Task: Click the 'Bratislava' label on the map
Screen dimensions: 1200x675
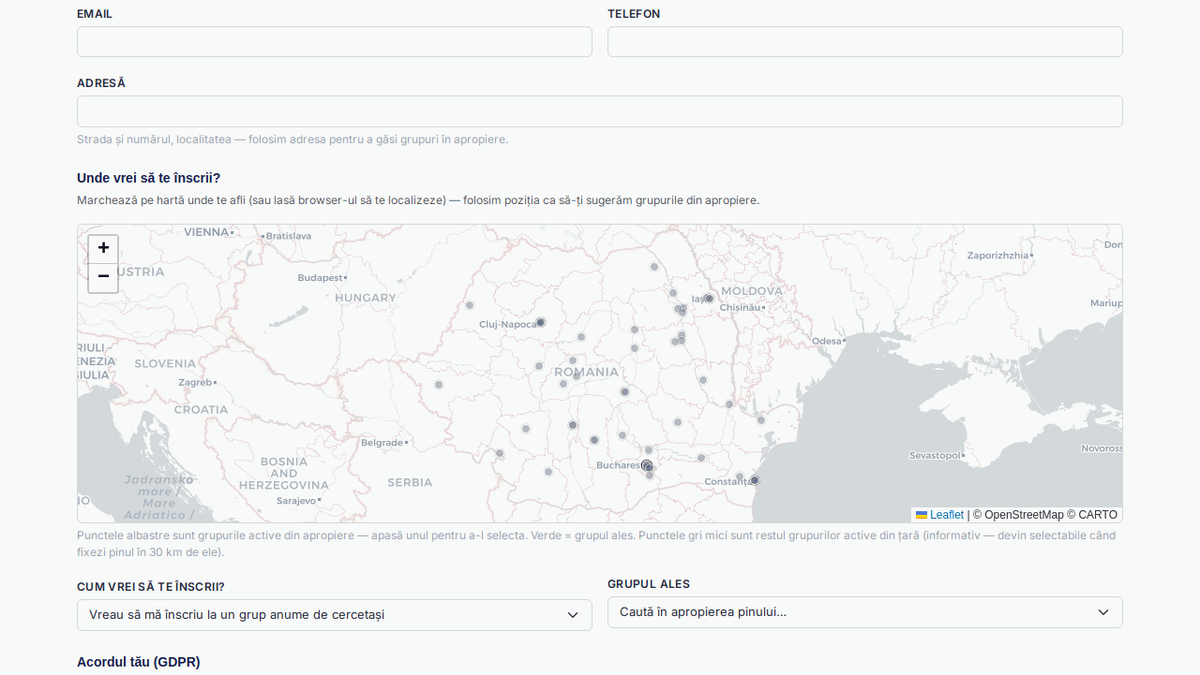Action: point(289,236)
